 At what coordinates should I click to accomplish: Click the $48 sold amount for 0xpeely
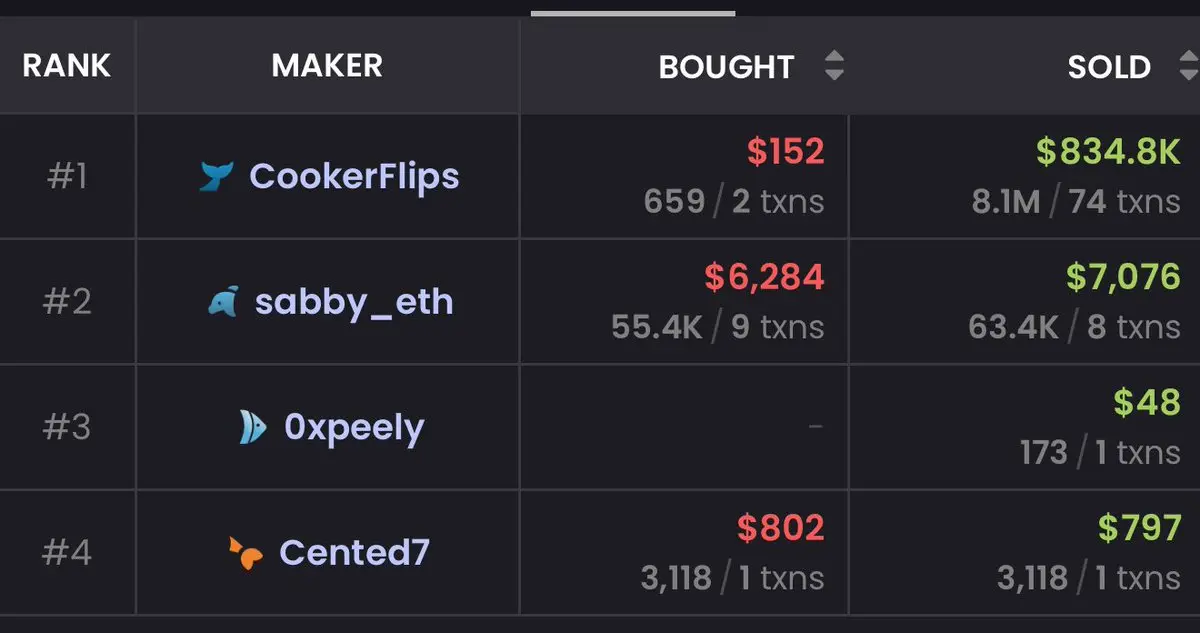pyautogui.click(x=1147, y=402)
